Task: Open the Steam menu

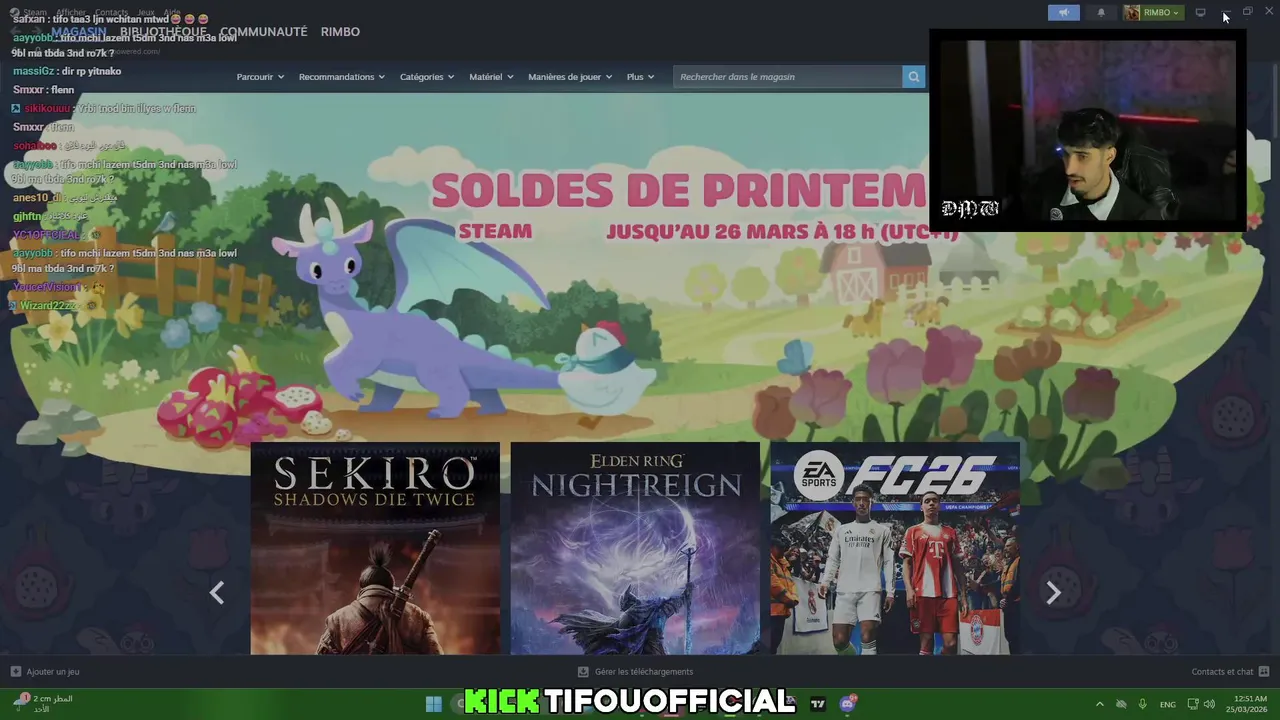Action: [35, 12]
